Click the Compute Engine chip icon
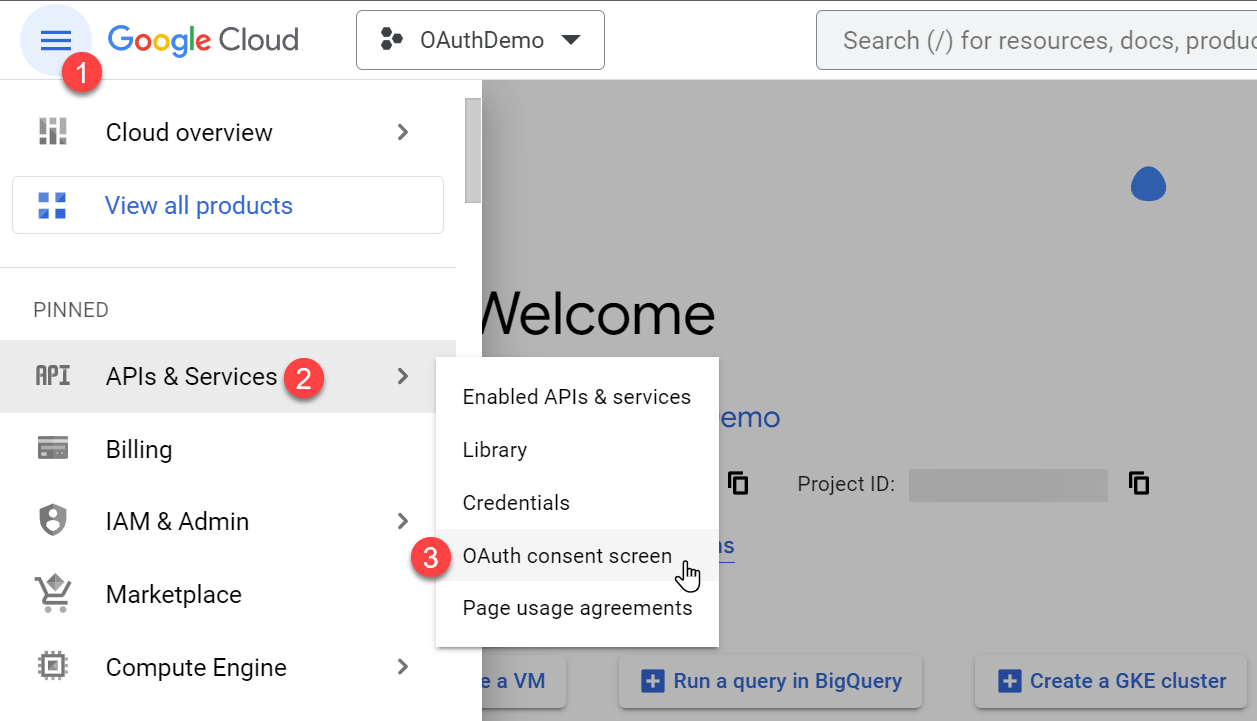The image size is (1257, 721). pos(53,667)
